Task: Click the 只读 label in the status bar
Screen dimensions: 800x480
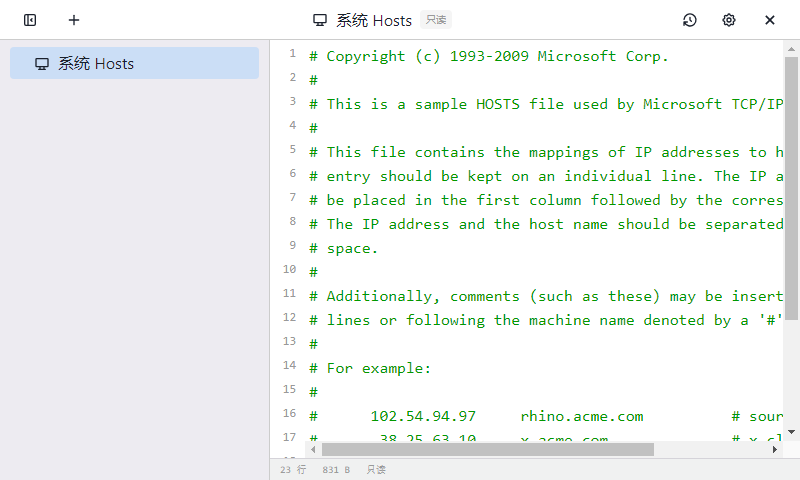Action: pos(376,469)
